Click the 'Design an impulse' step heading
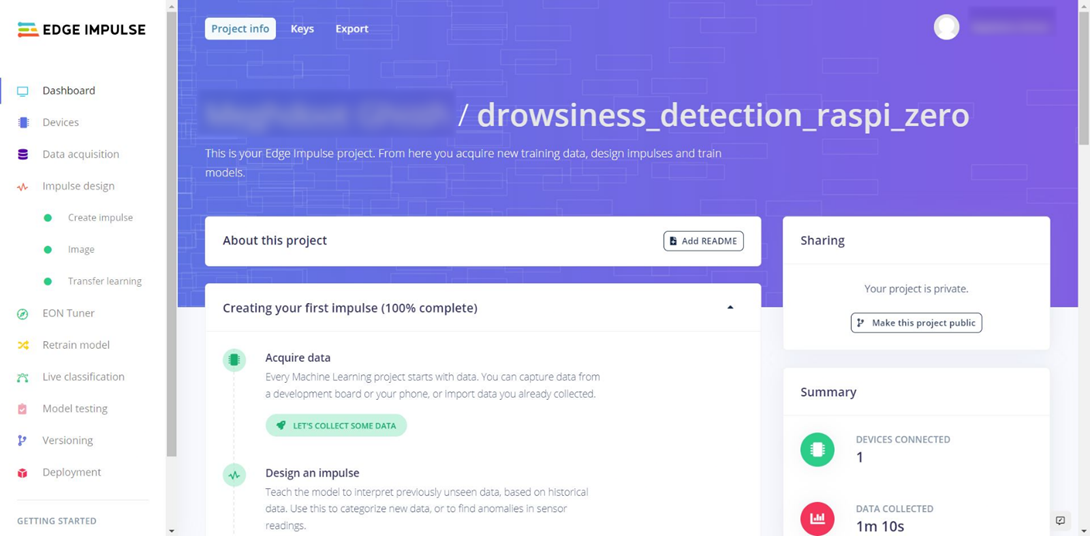Screen dimensions: 1090x536 click(x=312, y=473)
